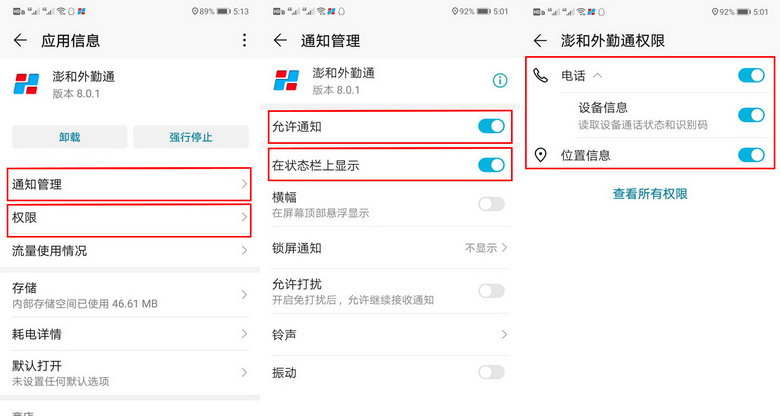Go back from 应用信息 screen
The image size is (780, 416).
(20, 40)
